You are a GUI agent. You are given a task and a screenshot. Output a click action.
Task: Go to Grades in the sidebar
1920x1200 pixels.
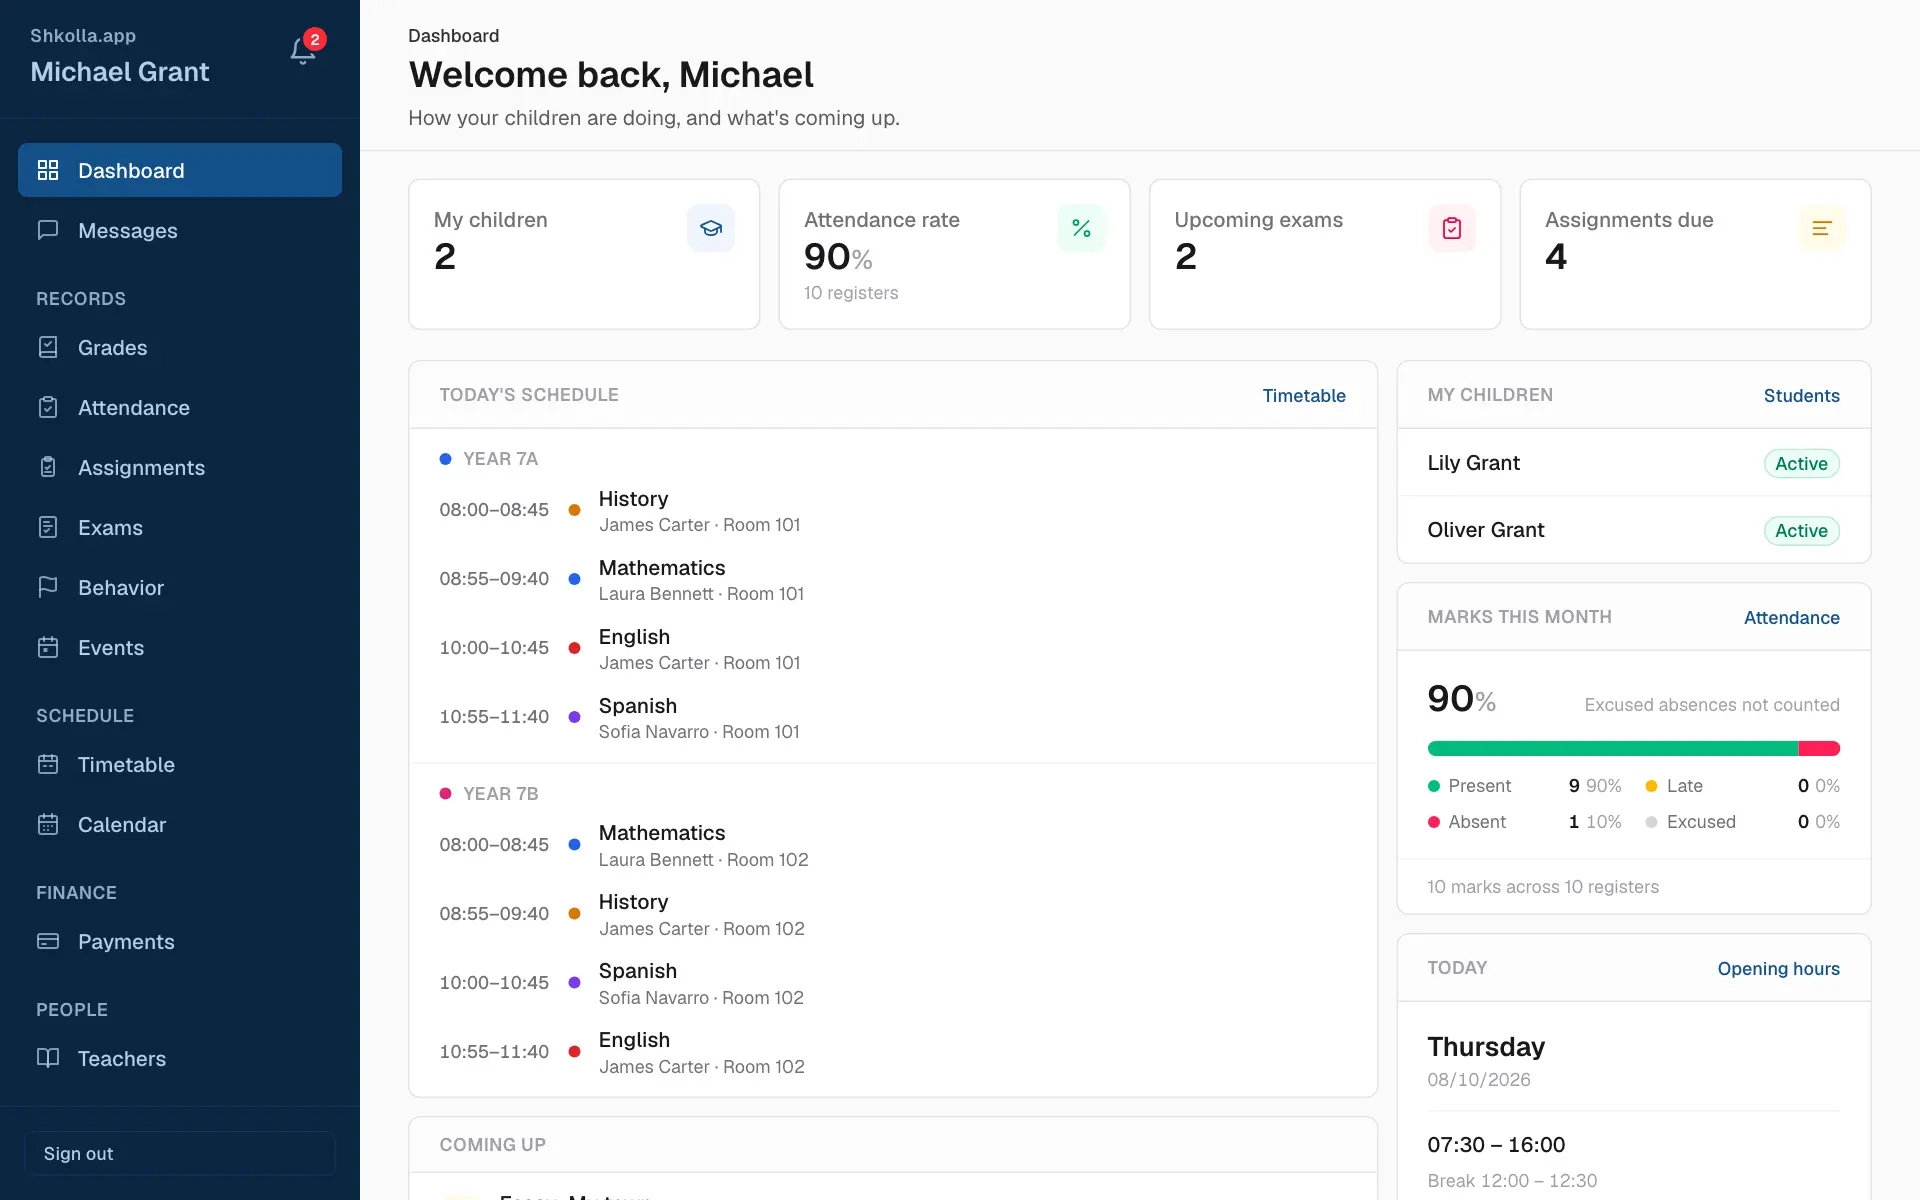point(180,347)
